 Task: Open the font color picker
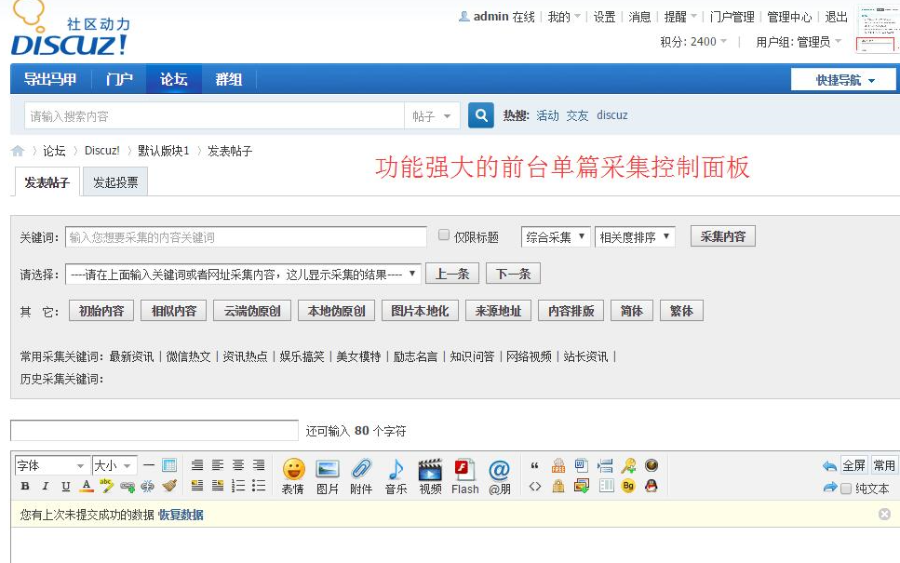87,486
